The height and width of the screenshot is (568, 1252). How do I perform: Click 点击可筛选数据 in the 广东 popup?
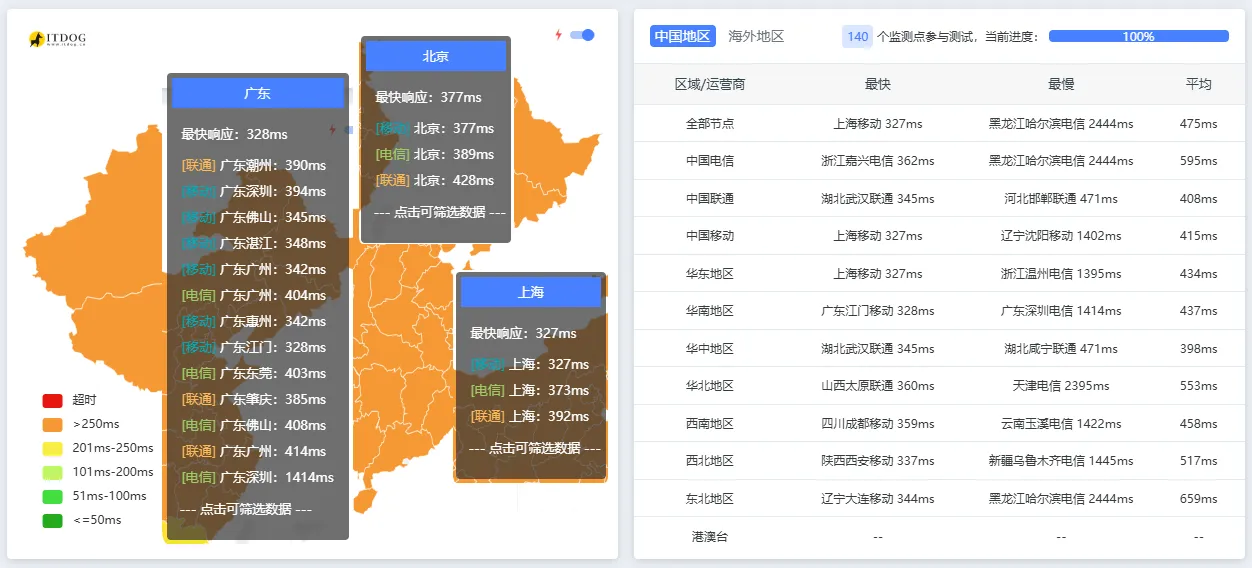[x=246, y=509]
